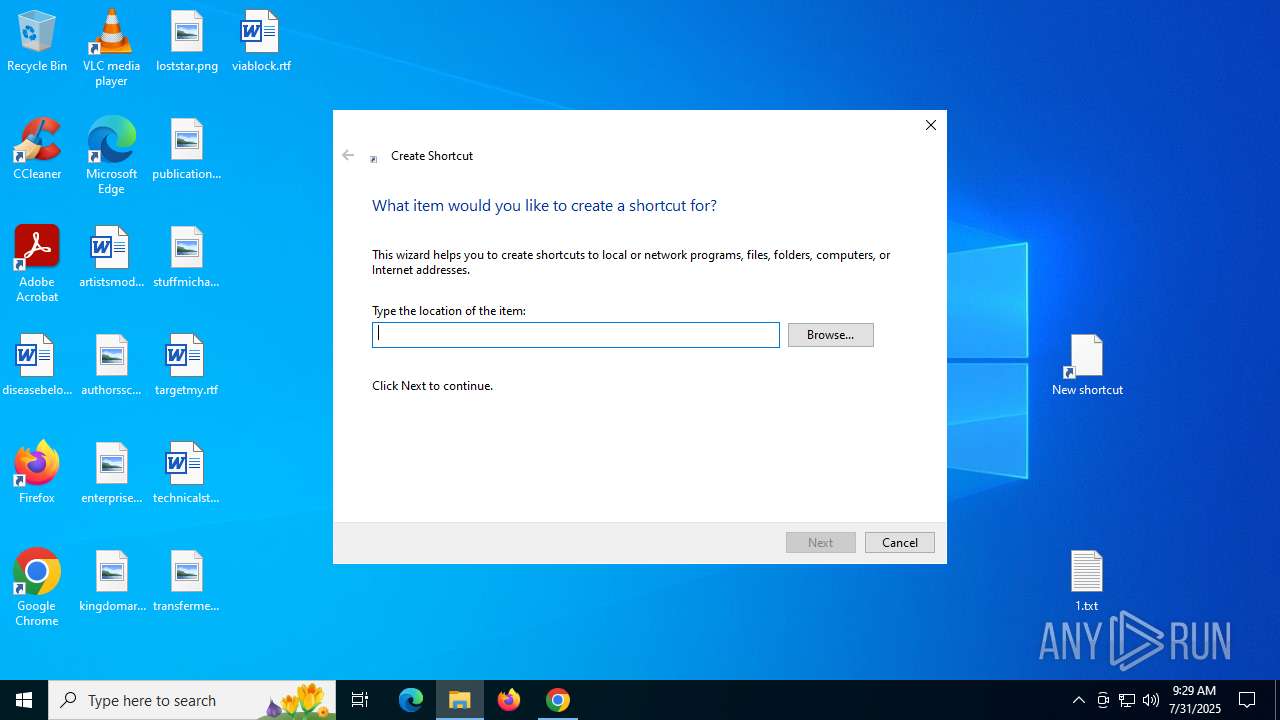Click the Meet Now tray icon
Image resolution: width=1280 pixels, height=720 pixels.
pos(1103,700)
